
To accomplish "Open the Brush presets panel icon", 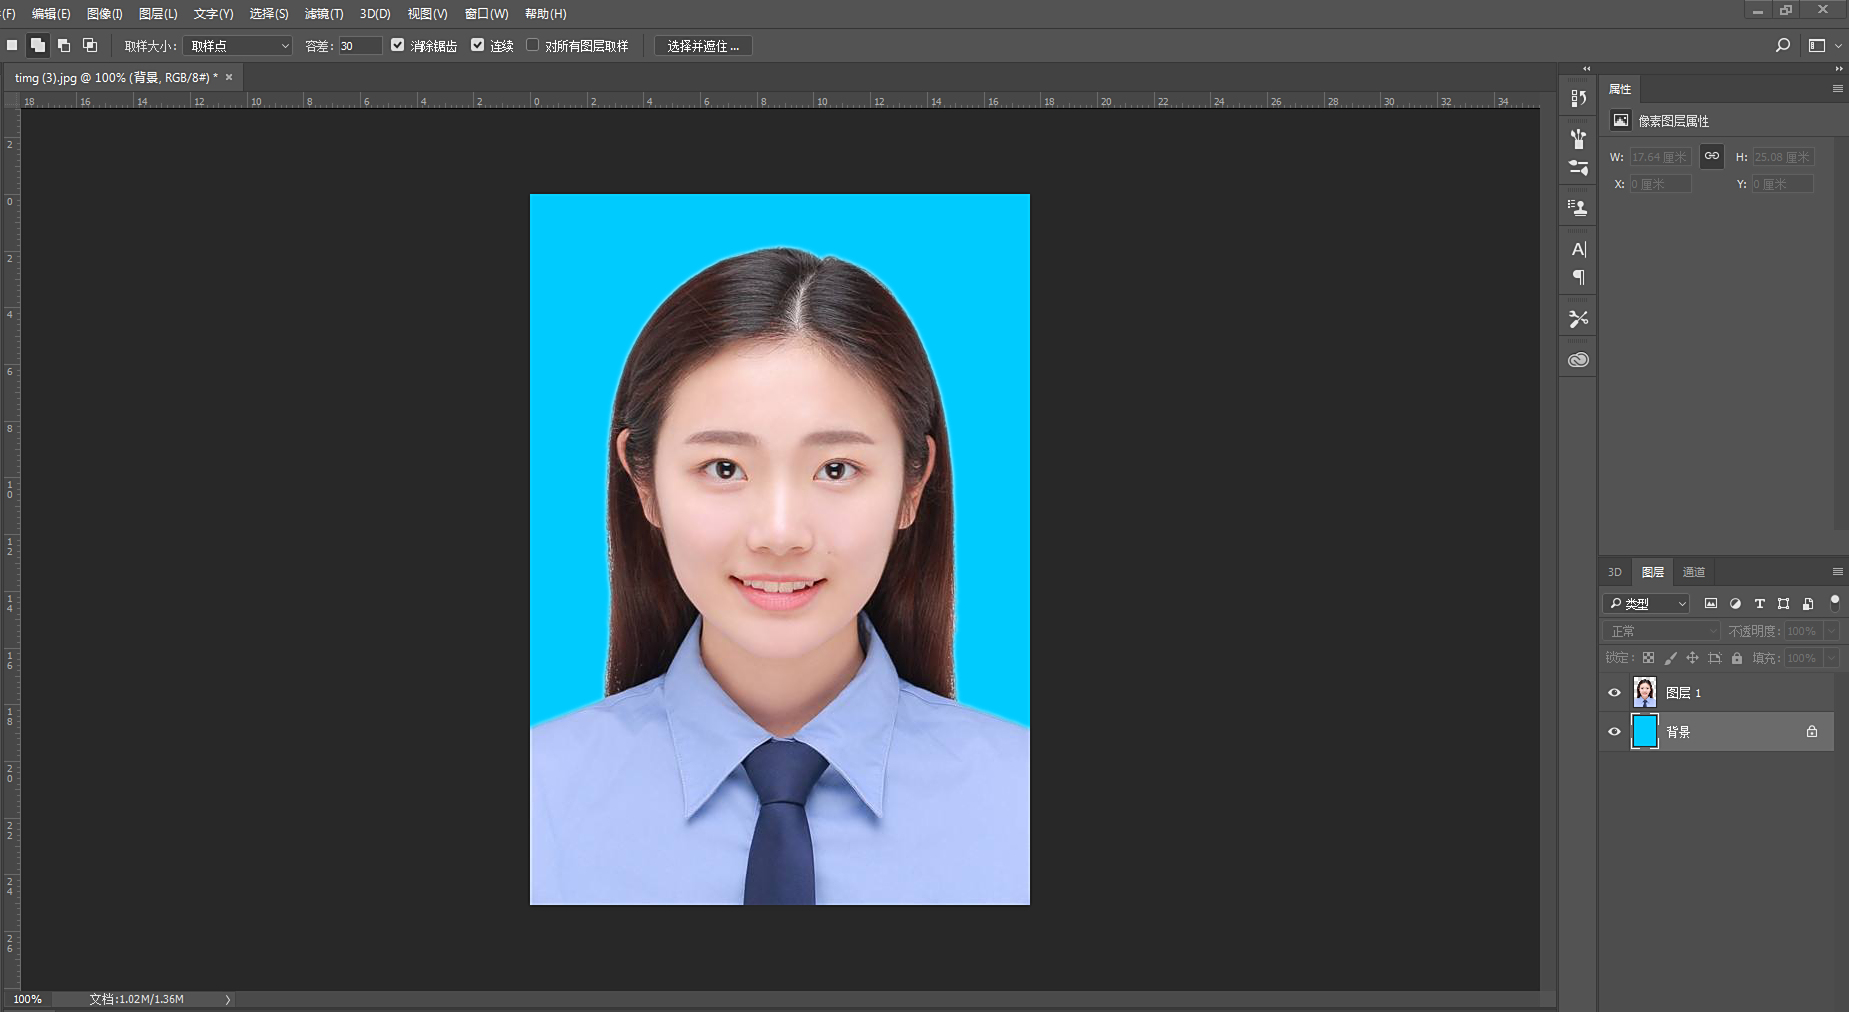I will point(1578,138).
